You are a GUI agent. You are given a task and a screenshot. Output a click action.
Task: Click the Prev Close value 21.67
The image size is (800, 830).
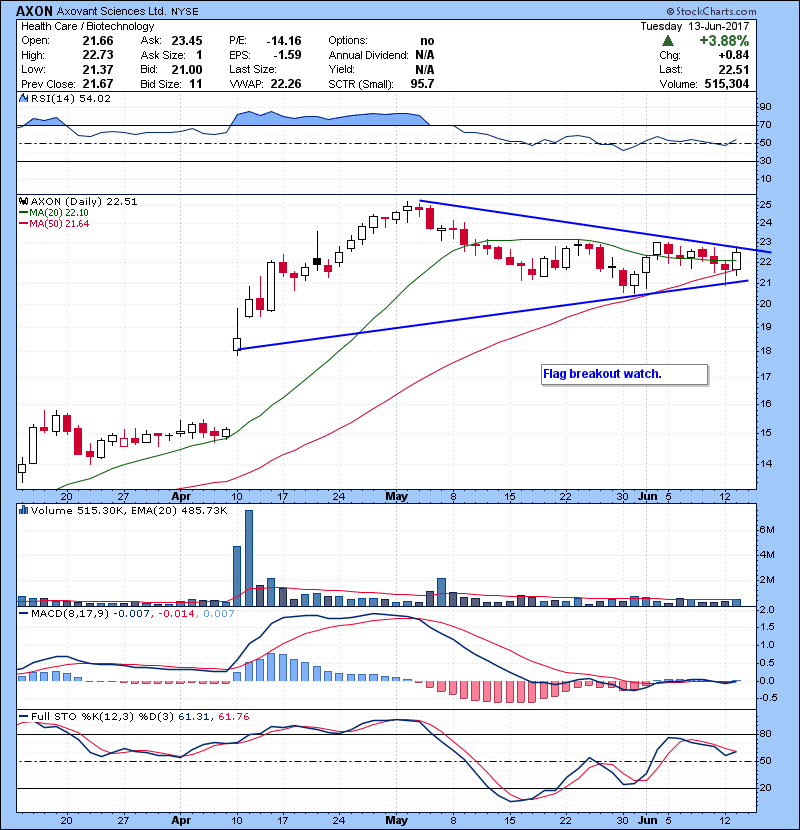(98, 84)
